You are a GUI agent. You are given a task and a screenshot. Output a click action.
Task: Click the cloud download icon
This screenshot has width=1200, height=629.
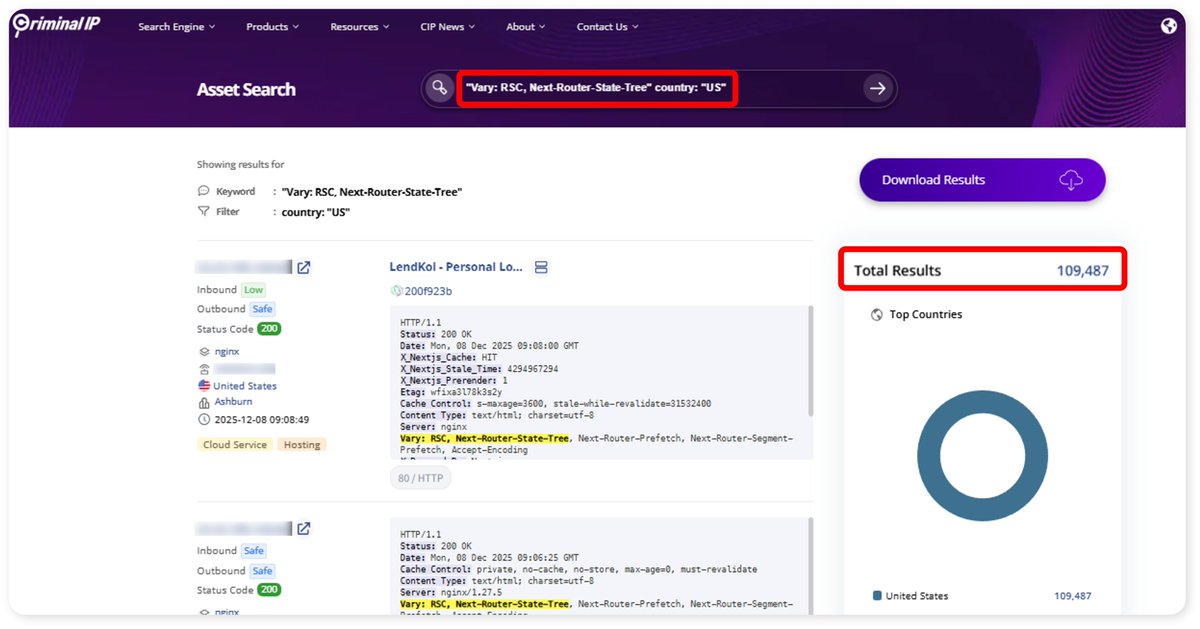tap(1071, 180)
